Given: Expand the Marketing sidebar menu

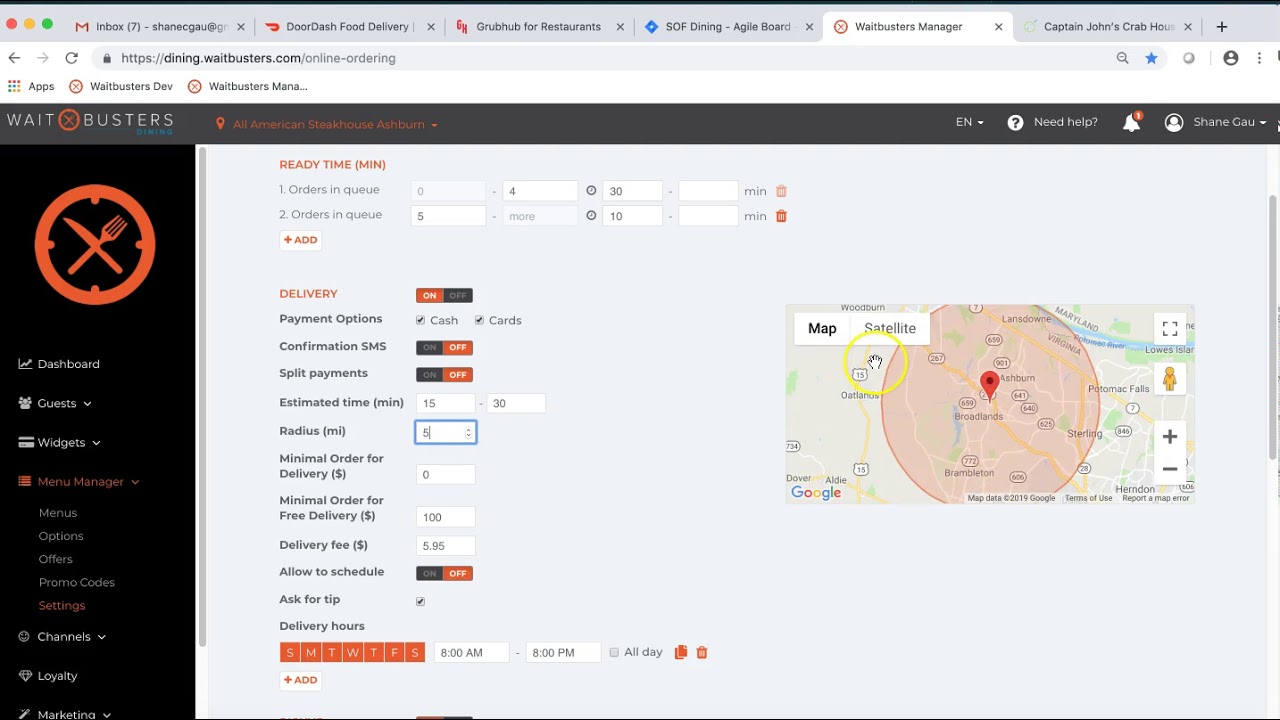Looking at the screenshot, I should (64, 714).
